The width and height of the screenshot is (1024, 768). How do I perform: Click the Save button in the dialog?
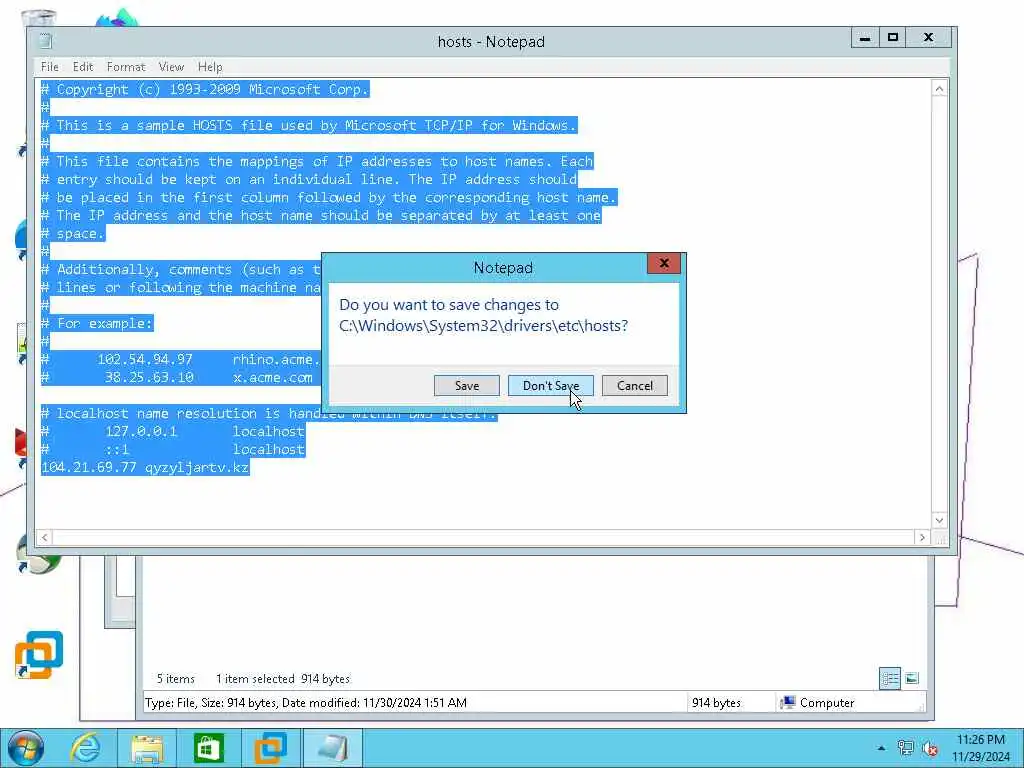point(466,385)
